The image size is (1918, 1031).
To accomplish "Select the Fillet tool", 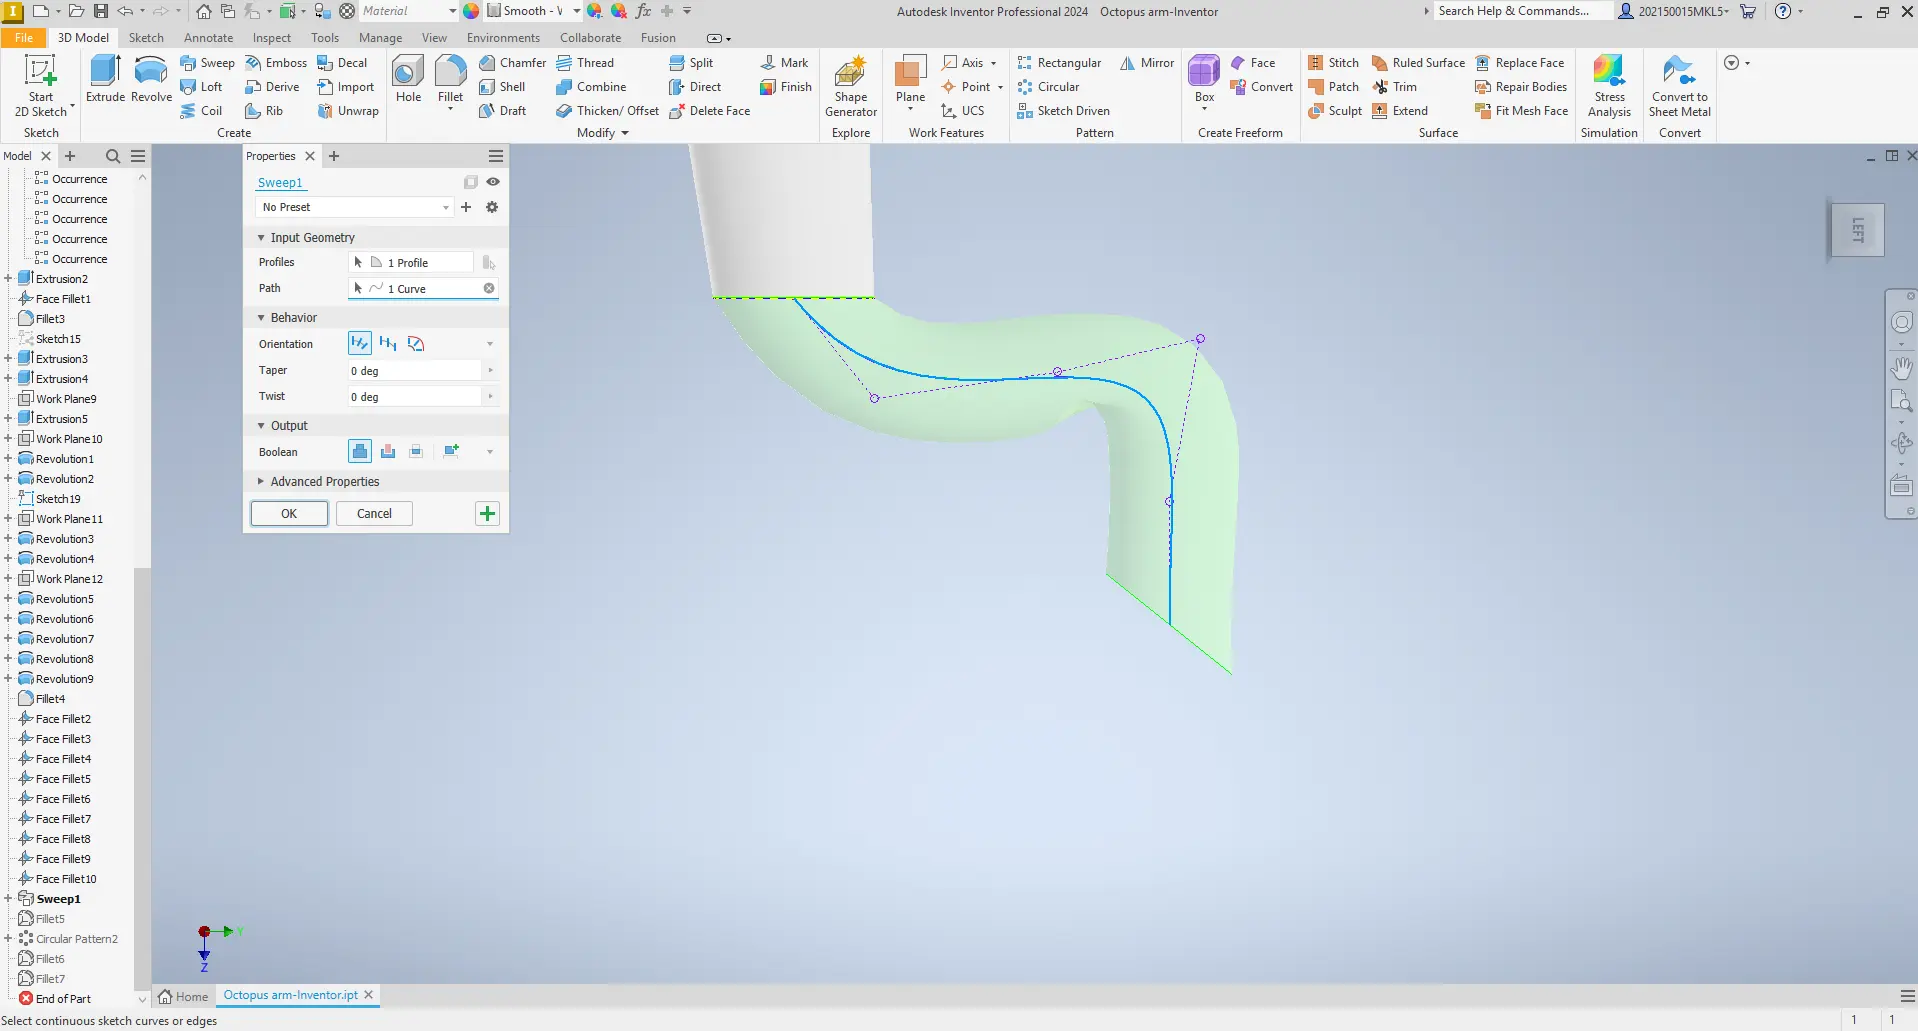I will click(x=451, y=80).
